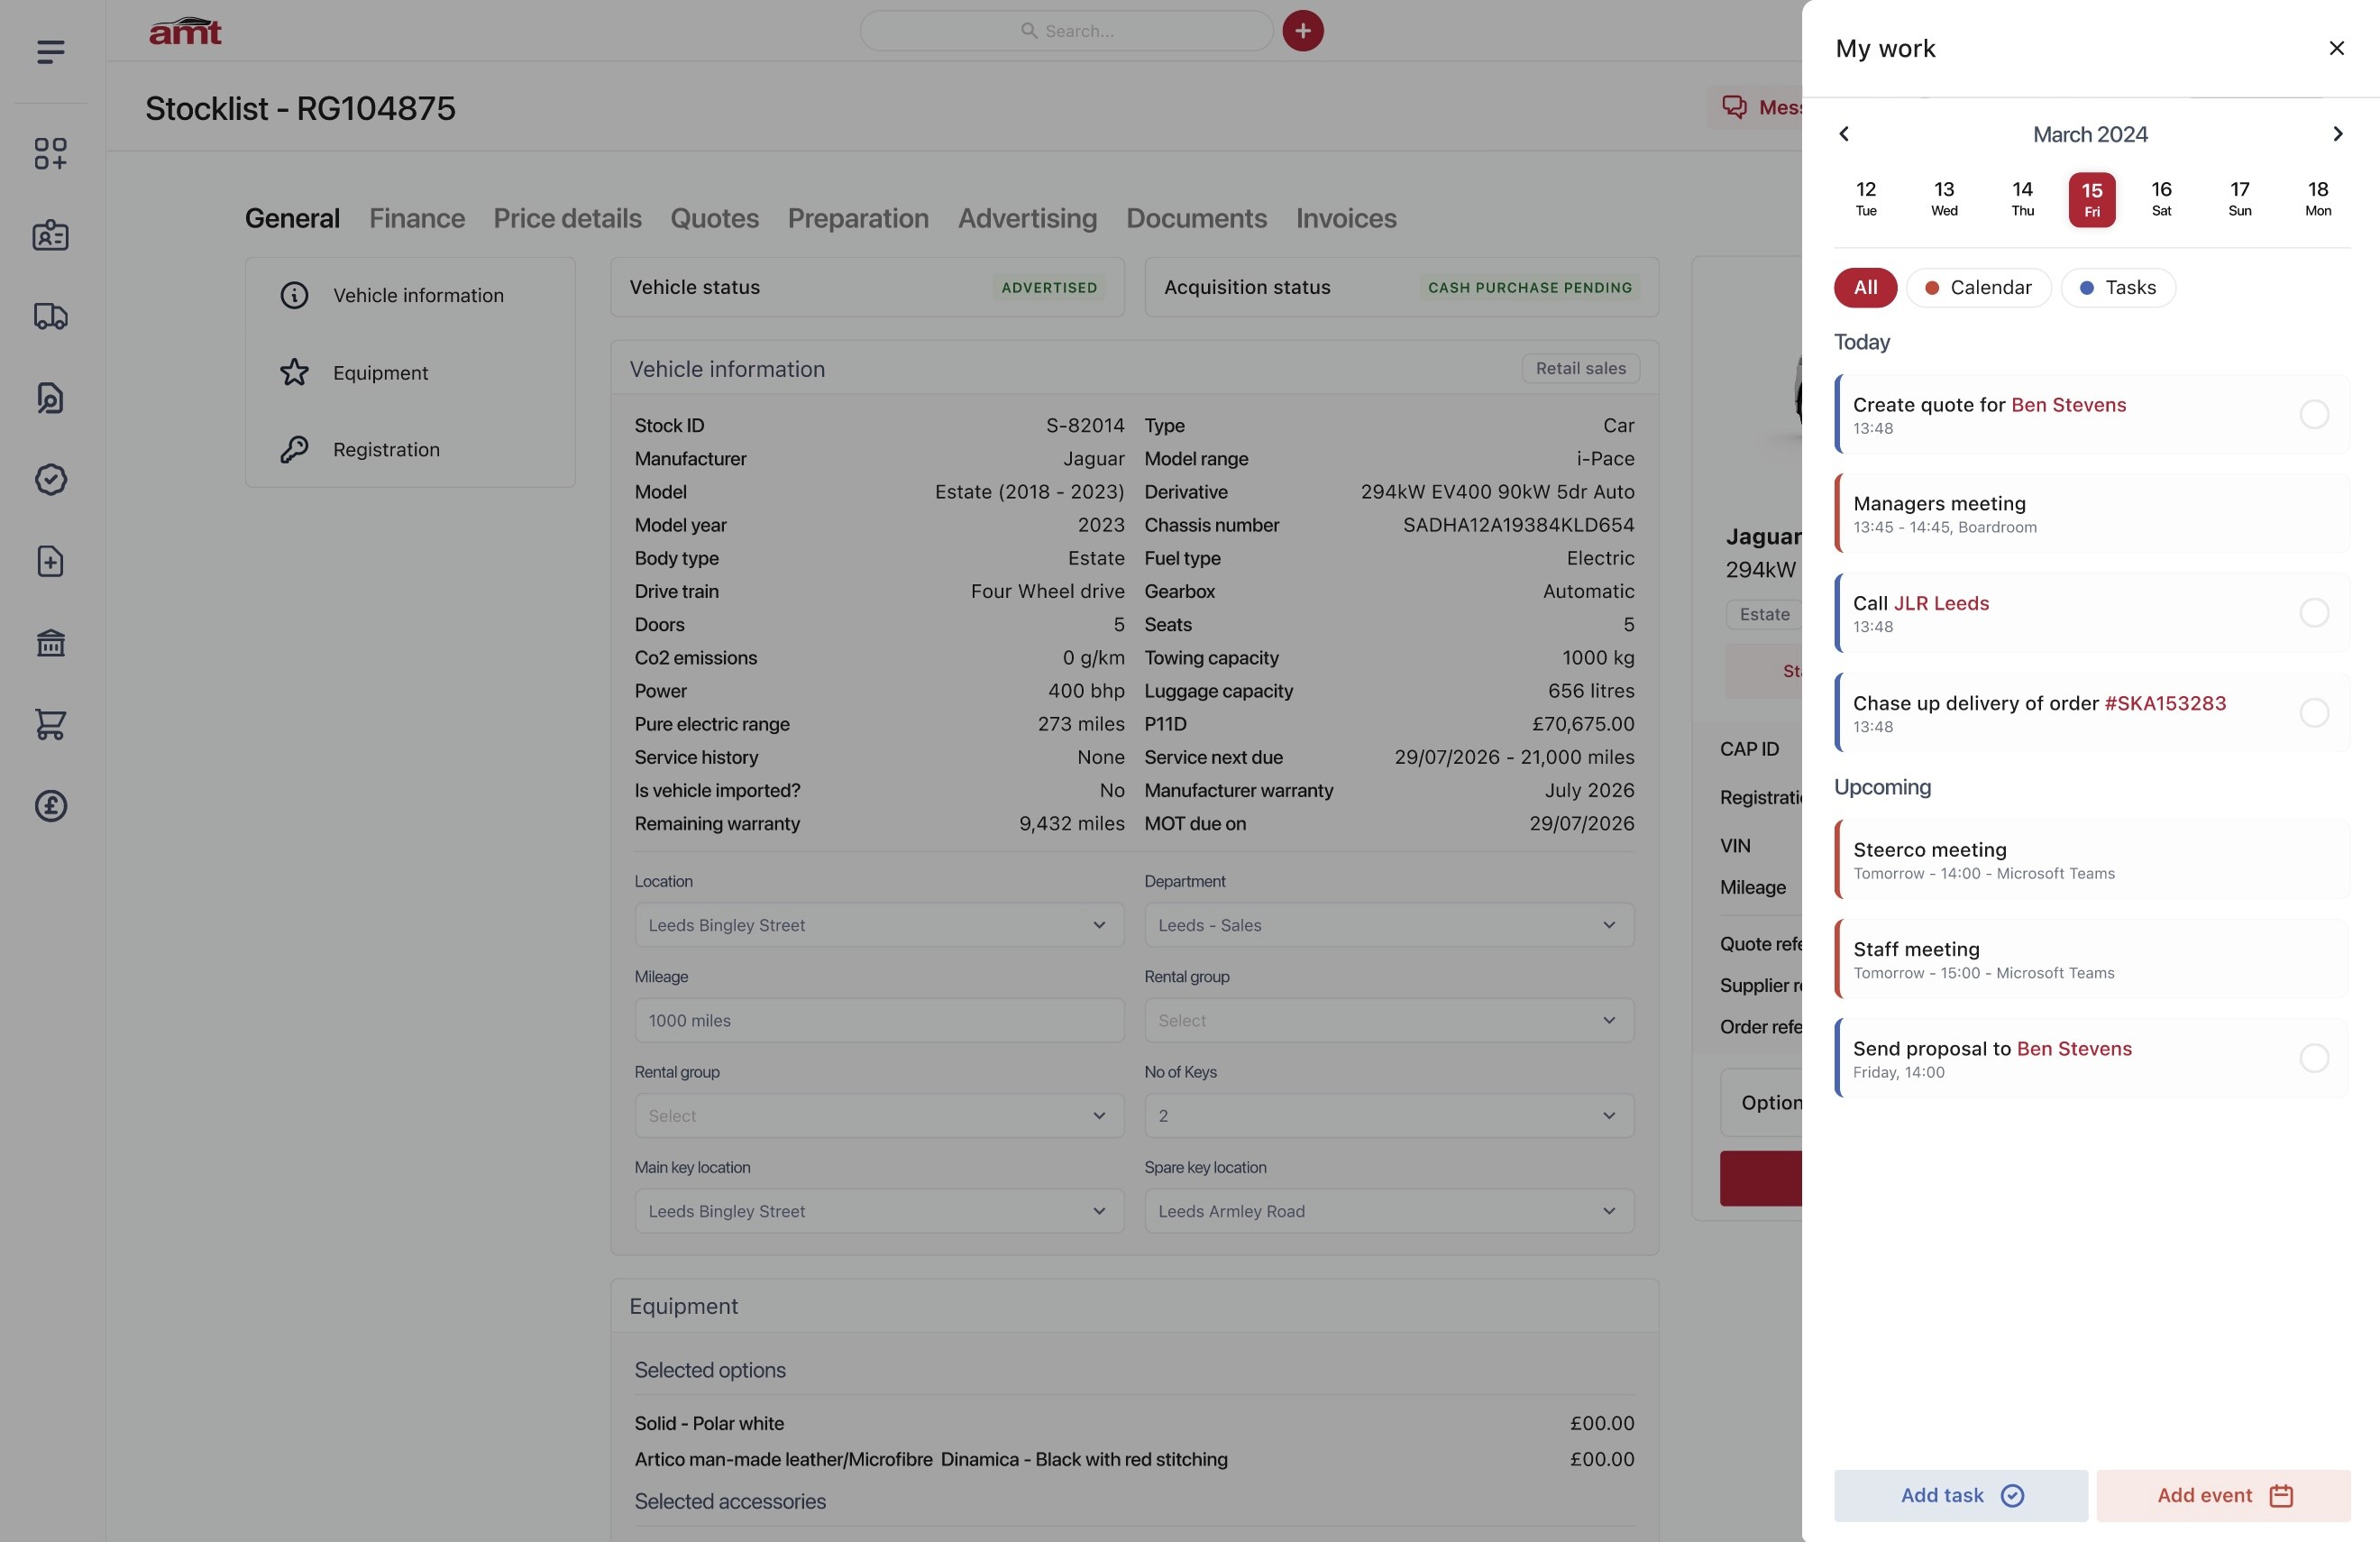Click the Vehicle information info icon
The height and width of the screenshot is (1542, 2380).
(294, 295)
